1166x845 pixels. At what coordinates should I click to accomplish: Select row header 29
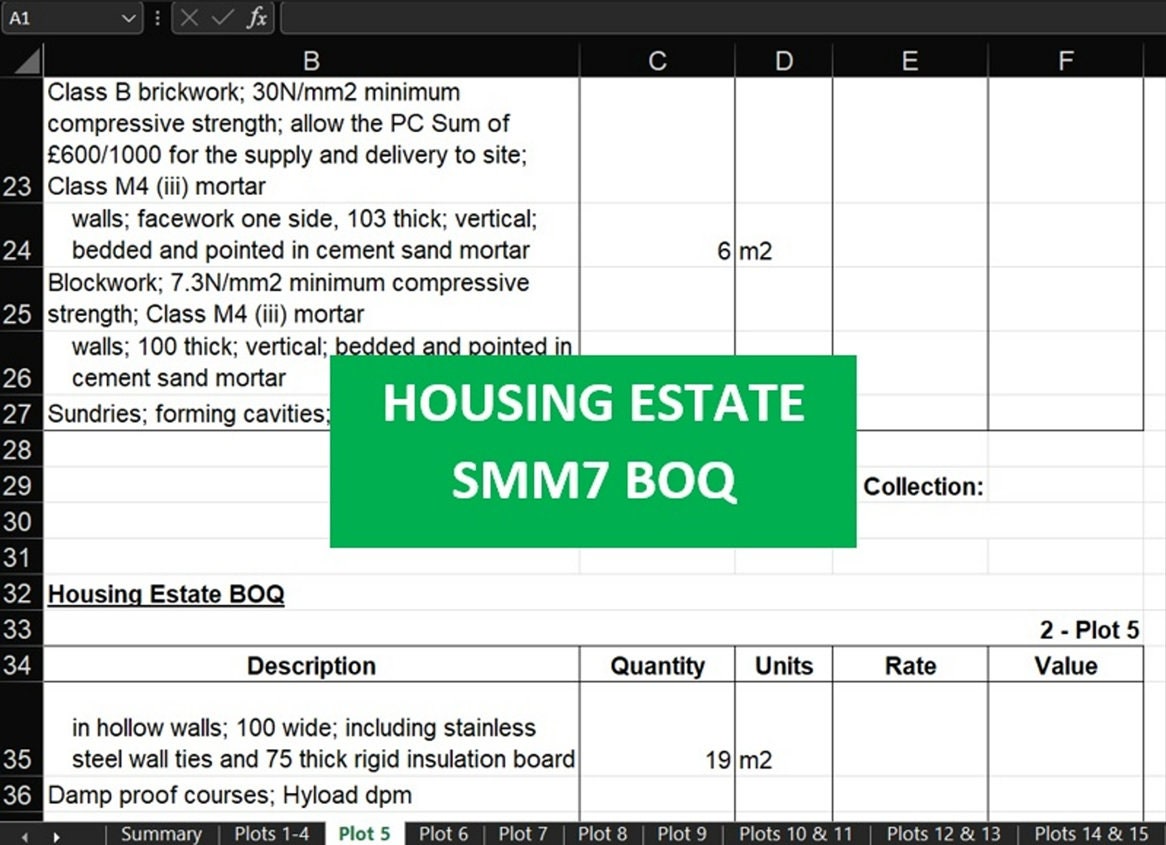pyautogui.click(x=20, y=486)
